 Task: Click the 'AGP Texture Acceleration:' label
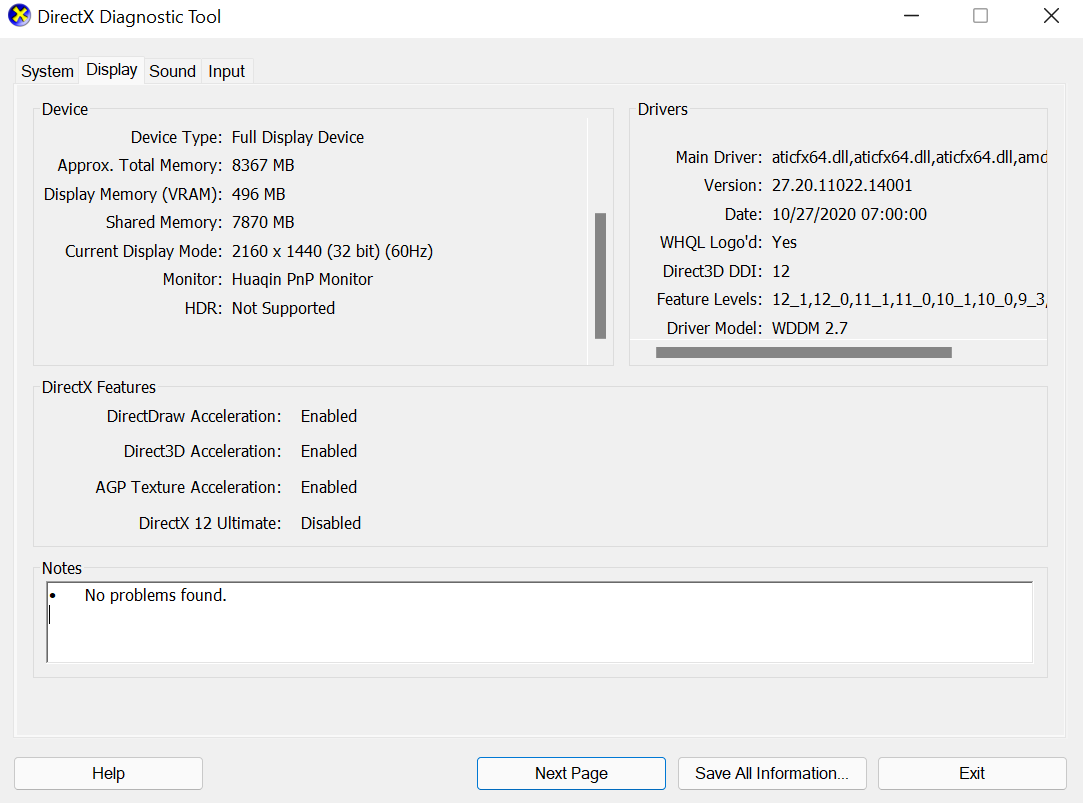pos(189,487)
